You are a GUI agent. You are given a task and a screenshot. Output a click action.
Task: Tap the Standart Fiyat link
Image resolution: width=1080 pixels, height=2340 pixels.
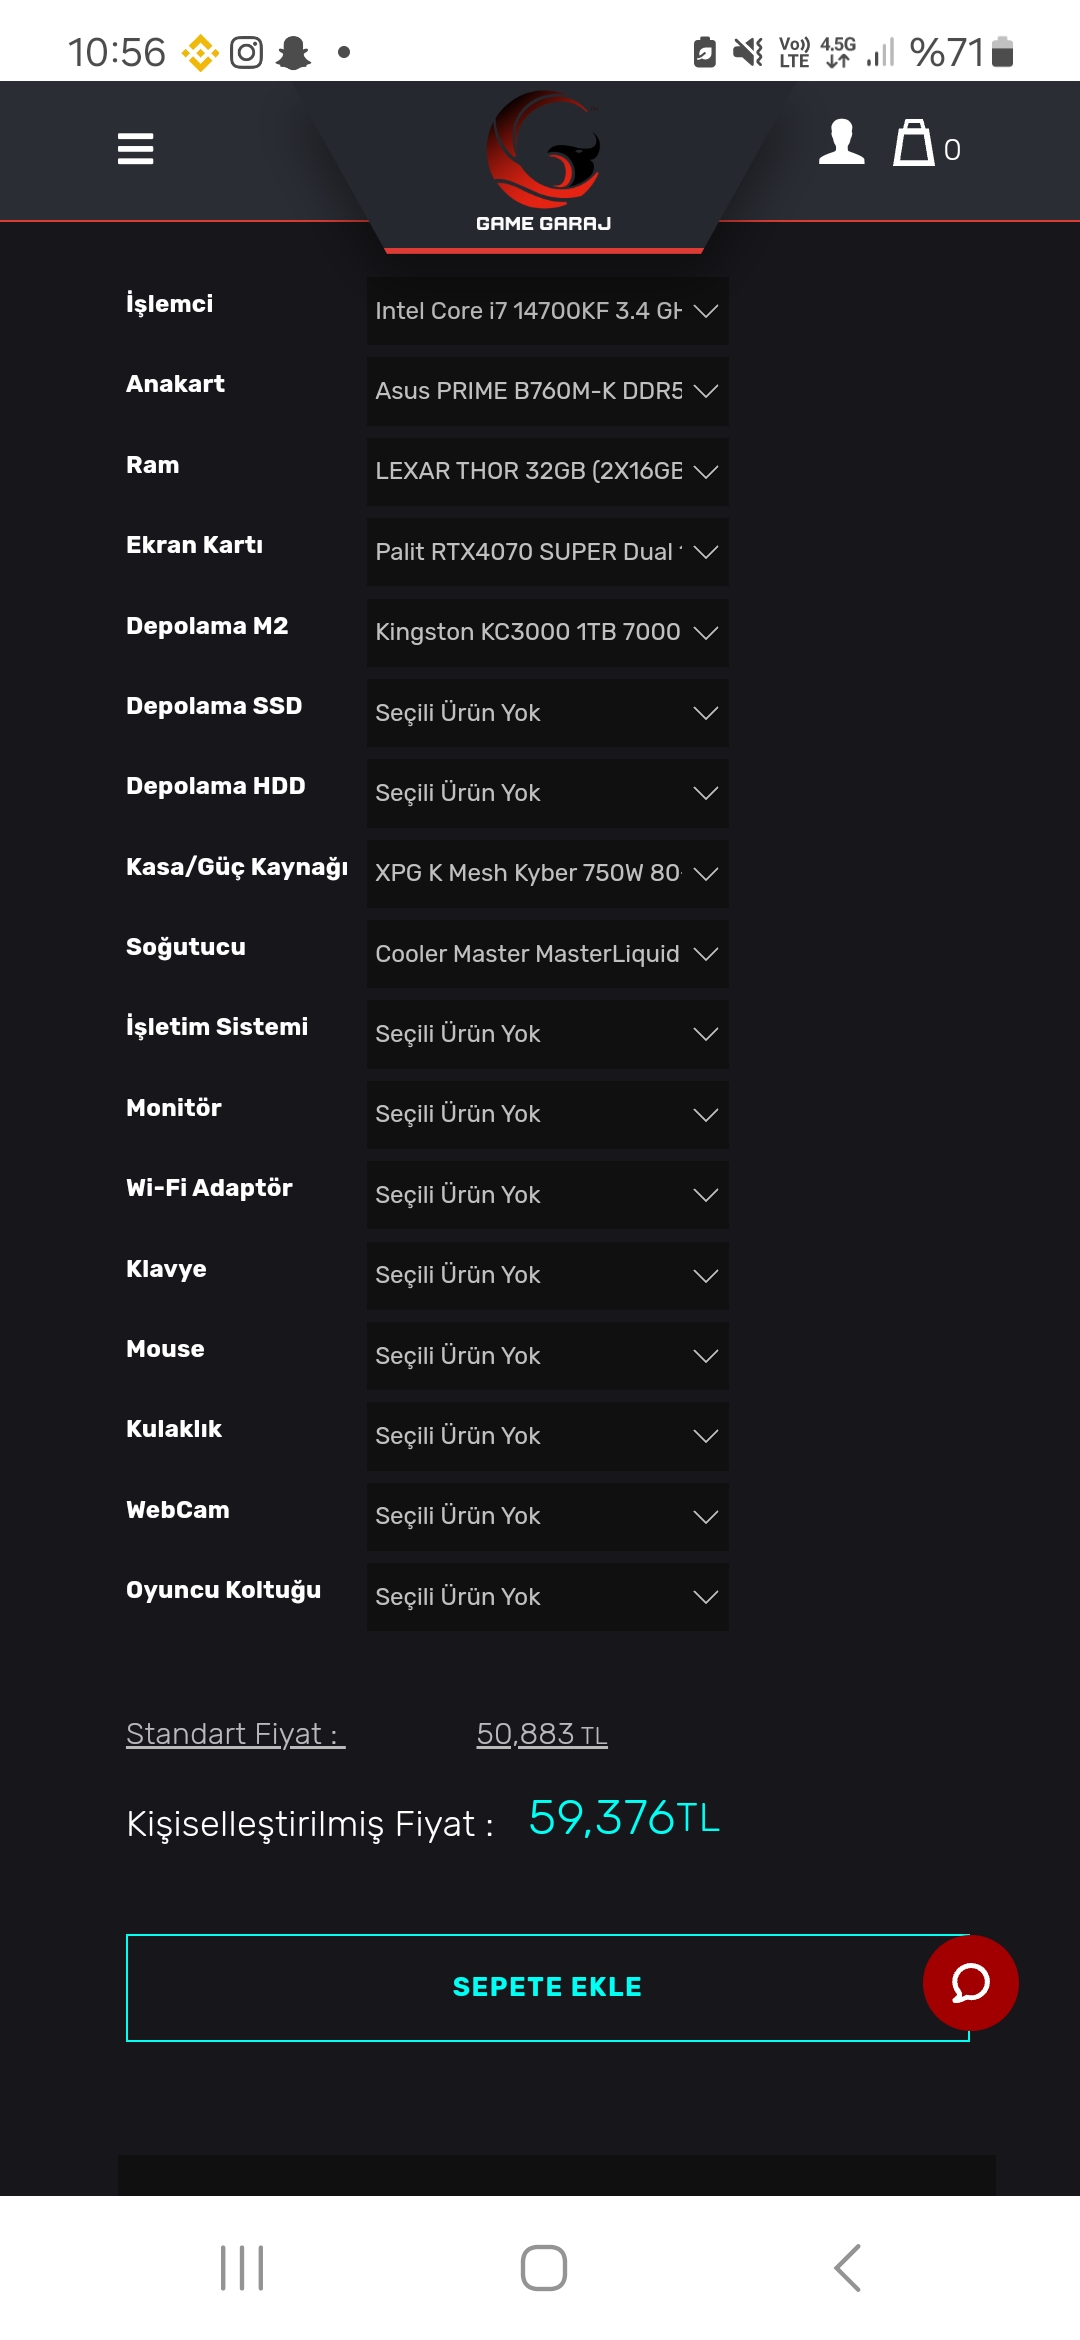click(x=235, y=1734)
